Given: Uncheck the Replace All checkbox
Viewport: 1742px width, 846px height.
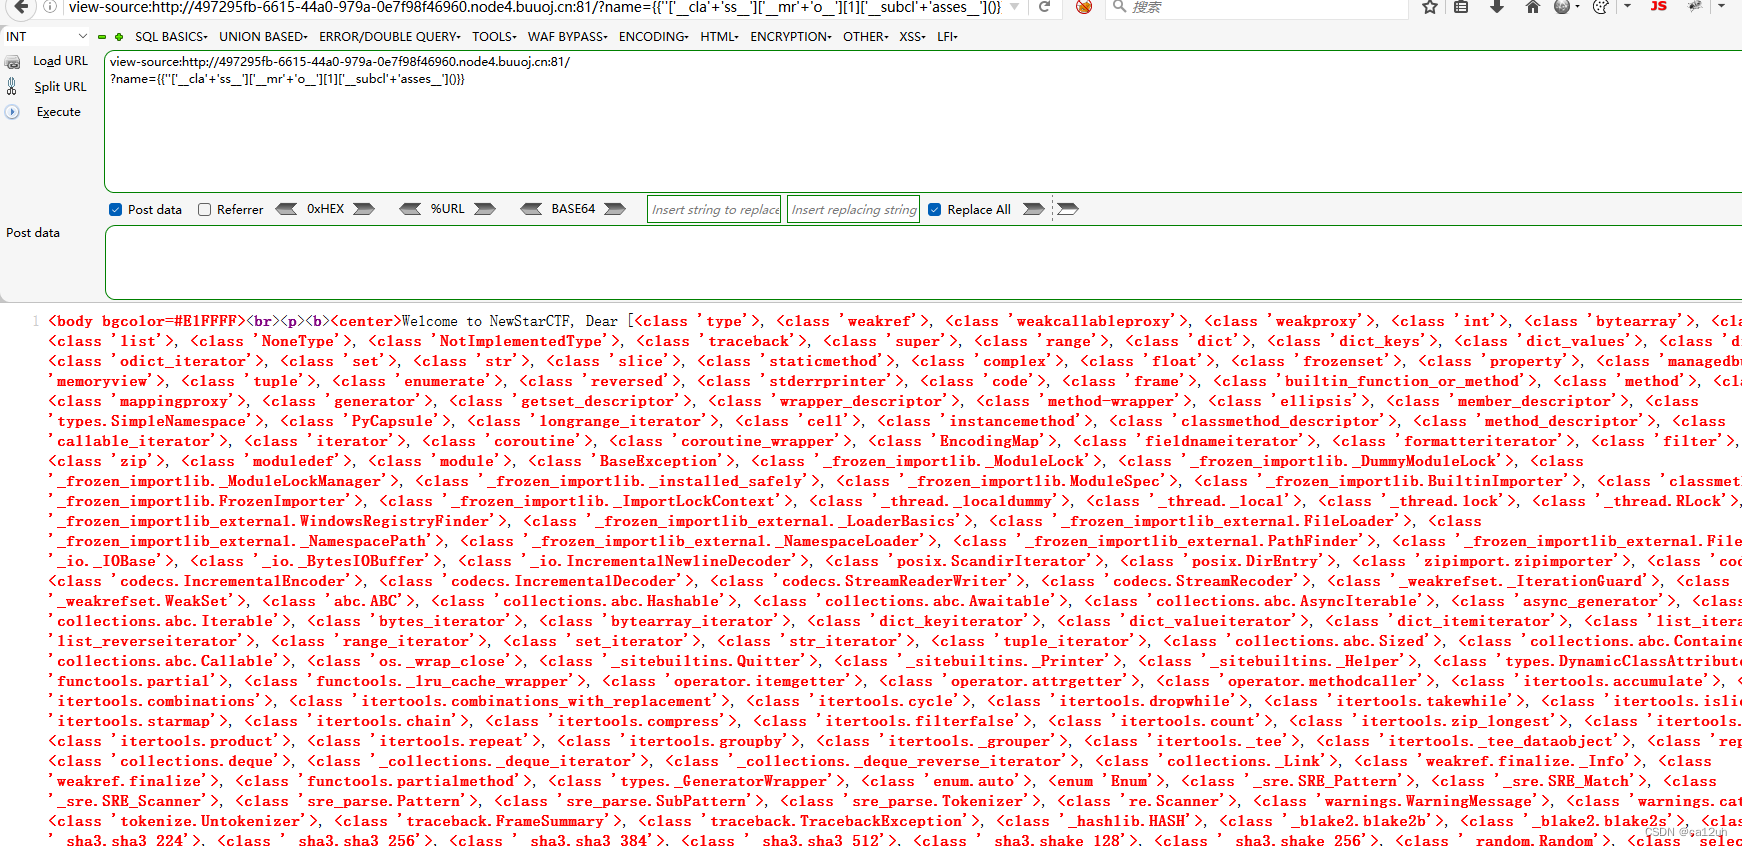Looking at the screenshot, I should pos(935,210).
